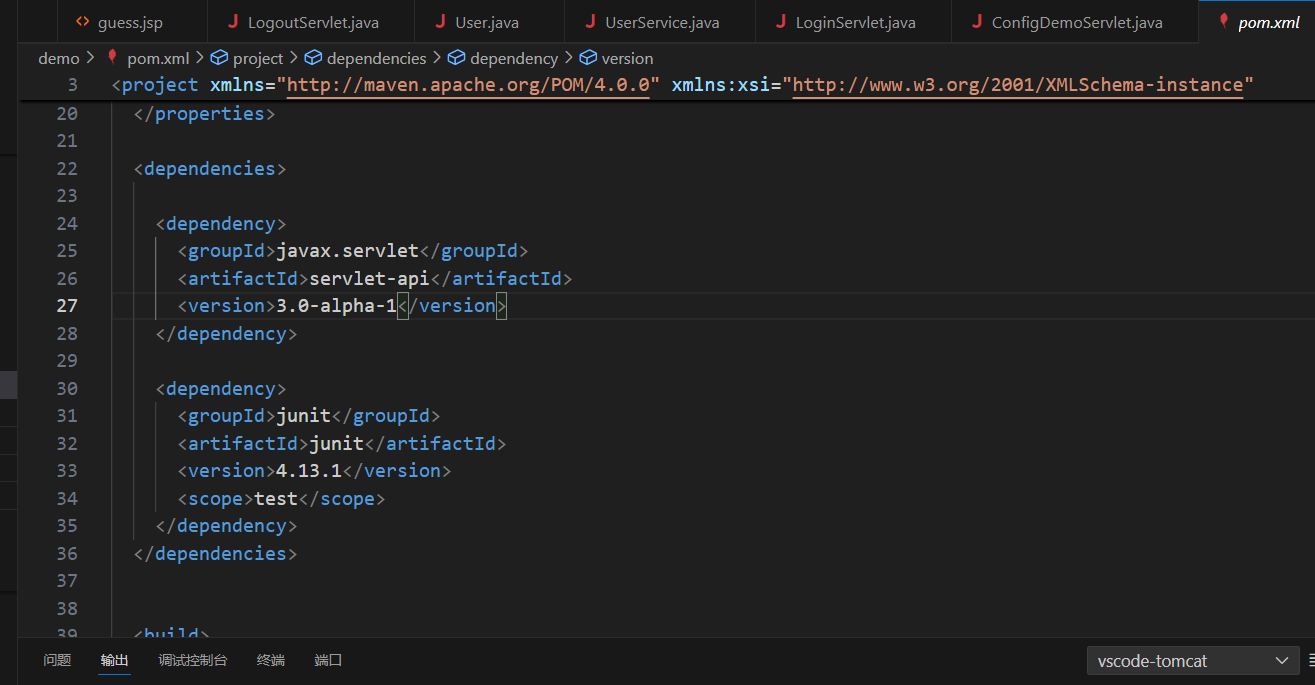Follow the w3.org XMLSchema-instance URL link
1315x685 pixels.
click(x=1018, y=86)
